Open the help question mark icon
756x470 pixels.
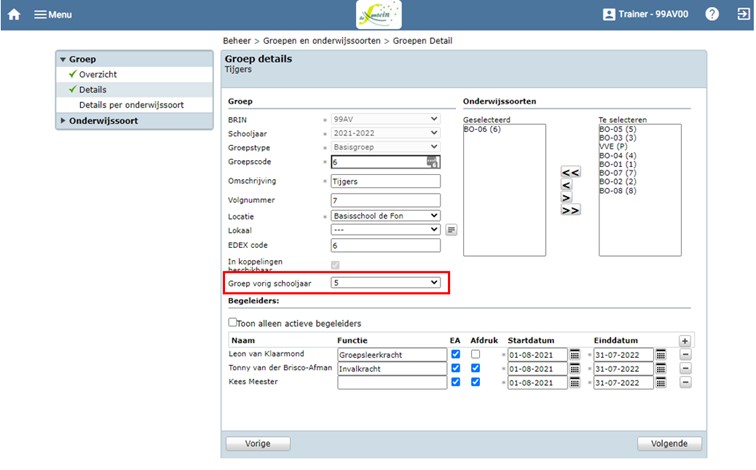click(x=712, y=14)
